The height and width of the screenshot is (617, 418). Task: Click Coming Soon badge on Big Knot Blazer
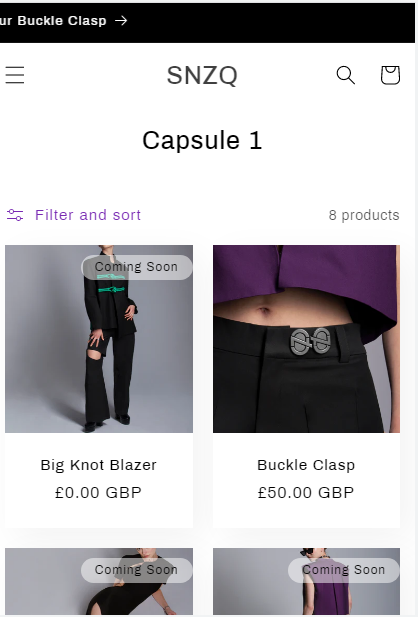[x=137, y=267]
